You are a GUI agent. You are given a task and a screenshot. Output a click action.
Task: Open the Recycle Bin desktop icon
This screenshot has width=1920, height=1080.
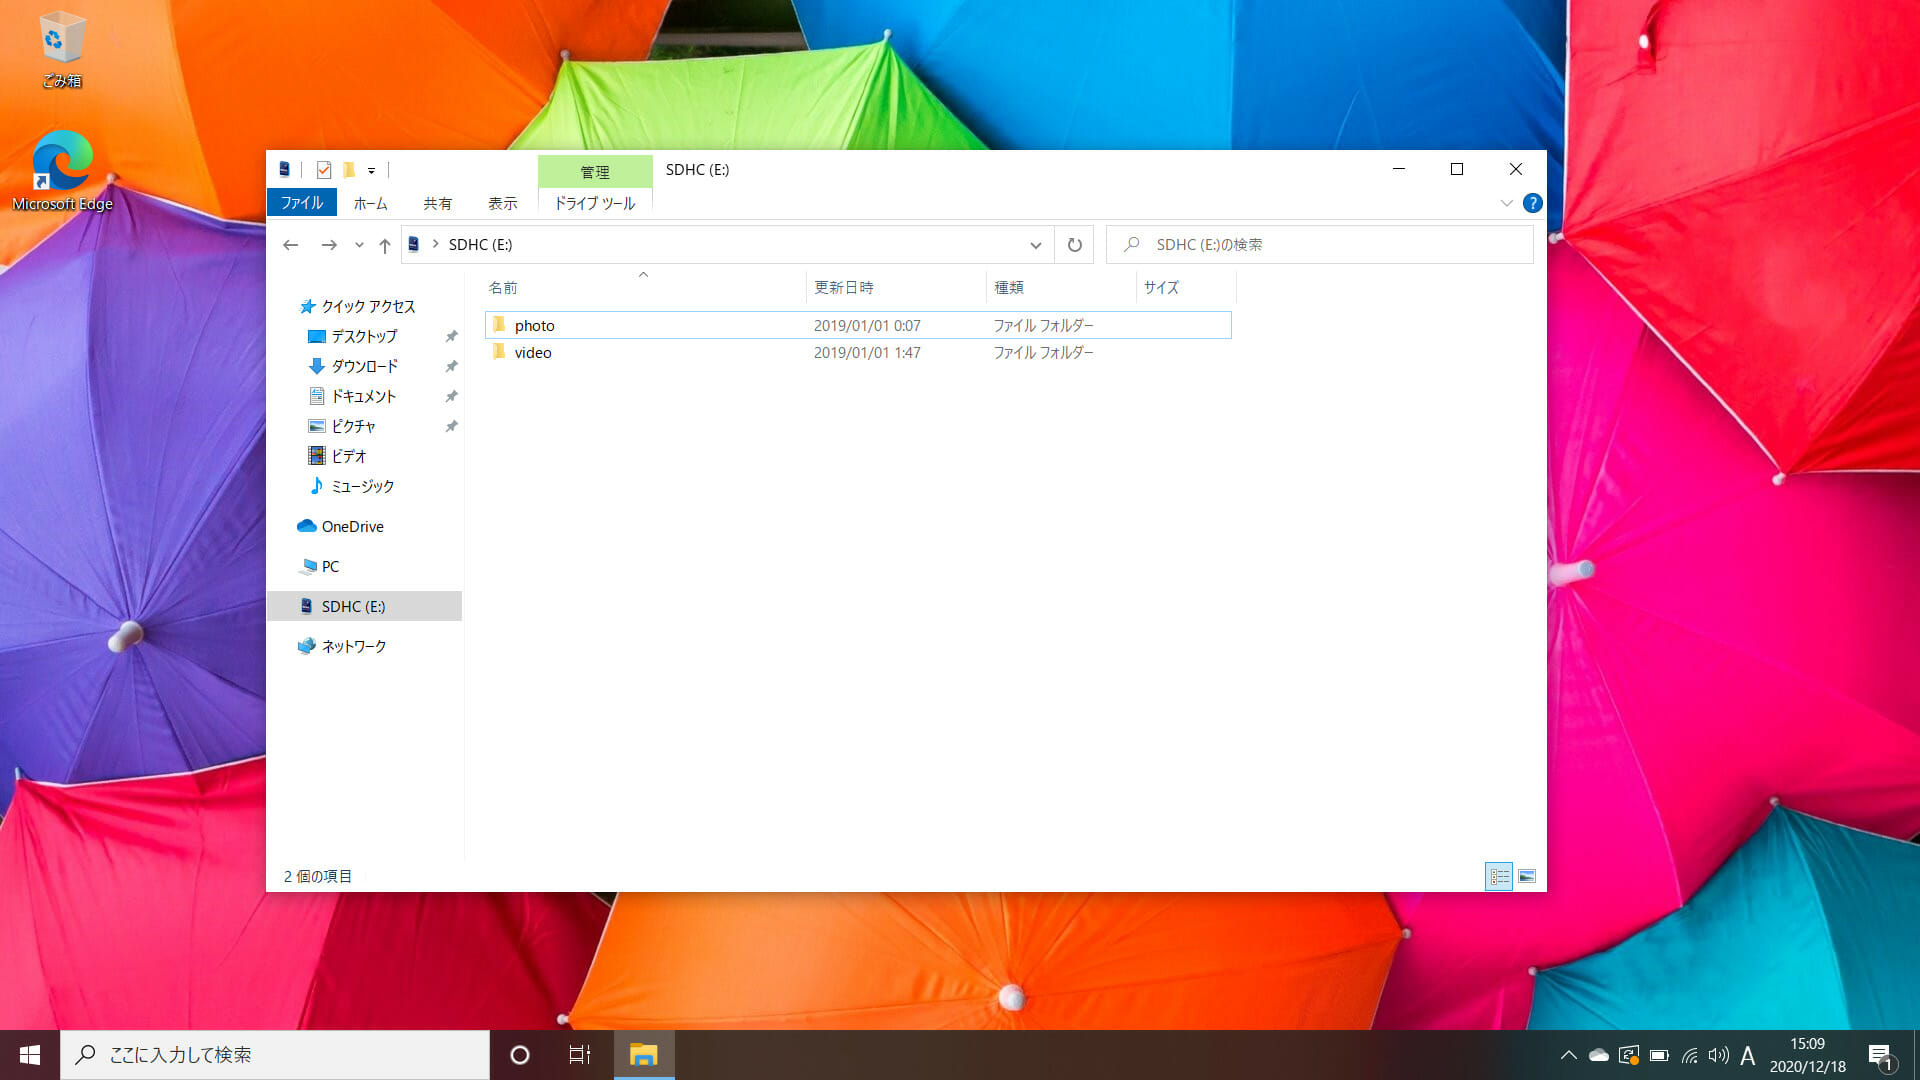(x=62, y=50)
